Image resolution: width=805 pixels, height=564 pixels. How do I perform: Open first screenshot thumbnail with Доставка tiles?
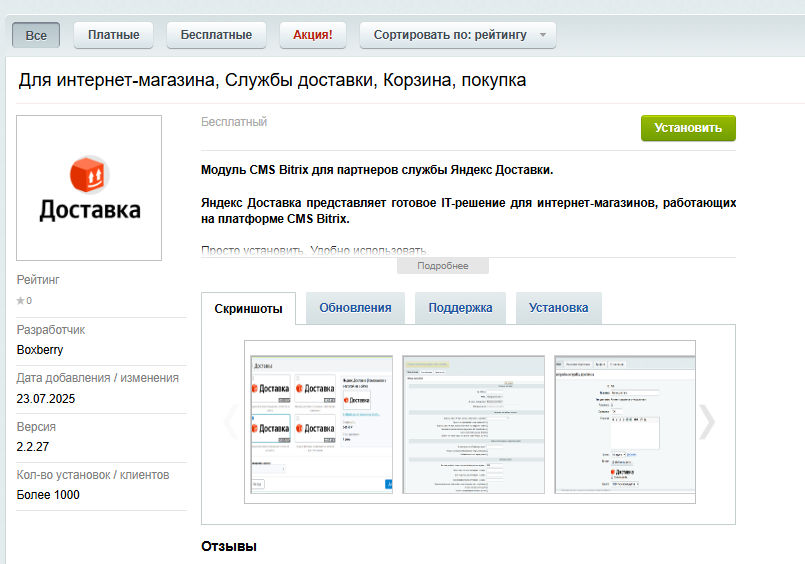[321, 424]
